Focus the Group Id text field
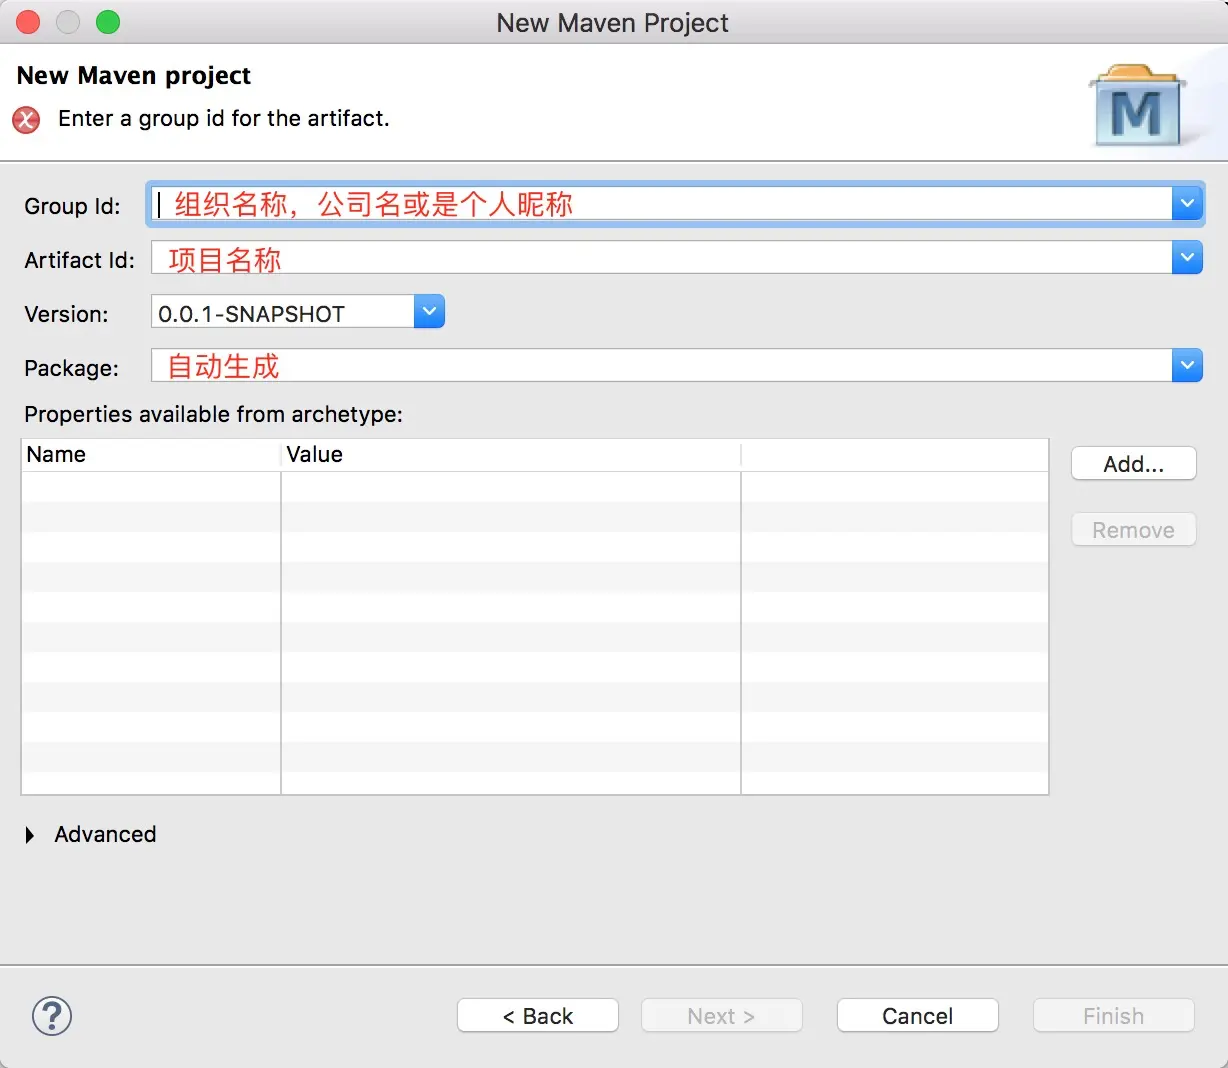The height and width of the screenshot is (1068, 1228). [661, 204]
